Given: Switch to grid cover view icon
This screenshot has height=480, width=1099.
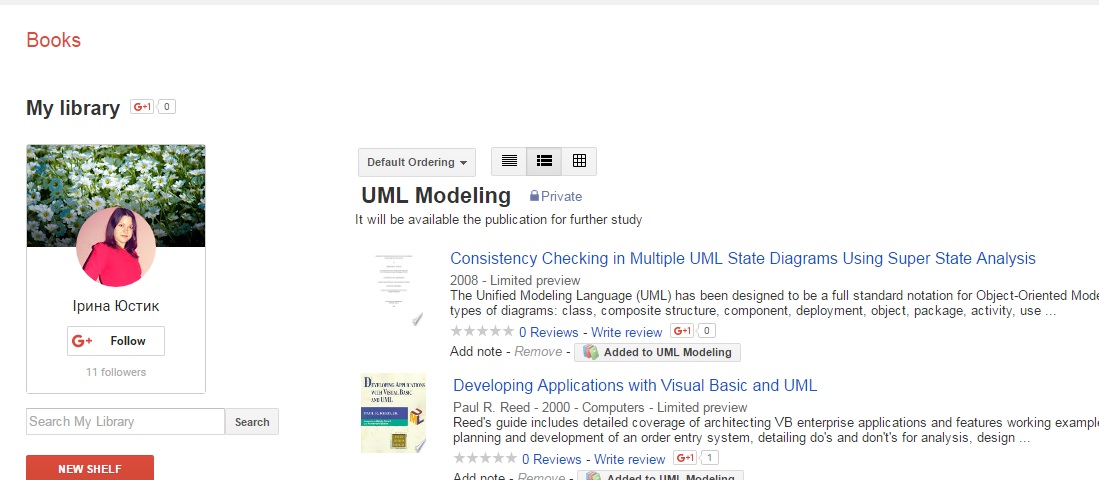Looking at the screenshot, I should click(579, 161).
